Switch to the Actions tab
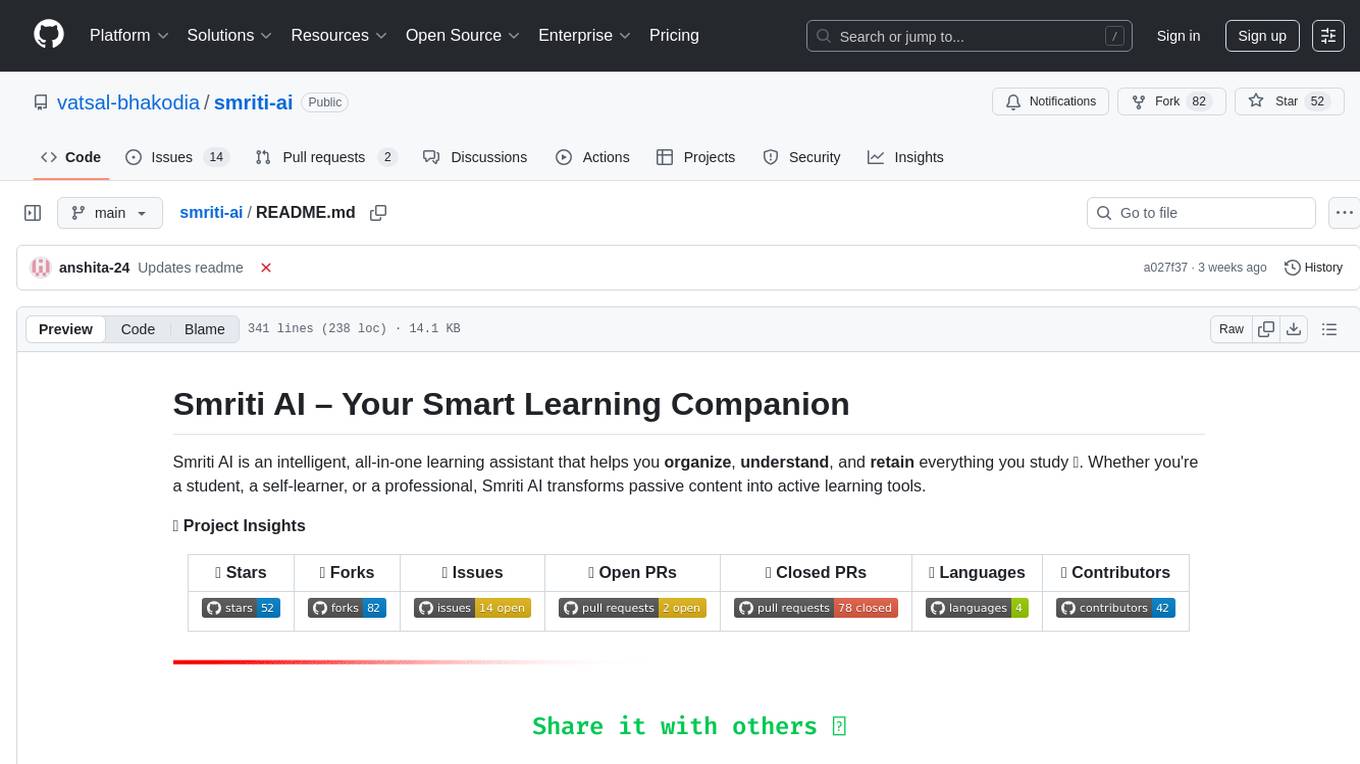Viewport: 1360px width, 764px height. (x=592, y=157)
